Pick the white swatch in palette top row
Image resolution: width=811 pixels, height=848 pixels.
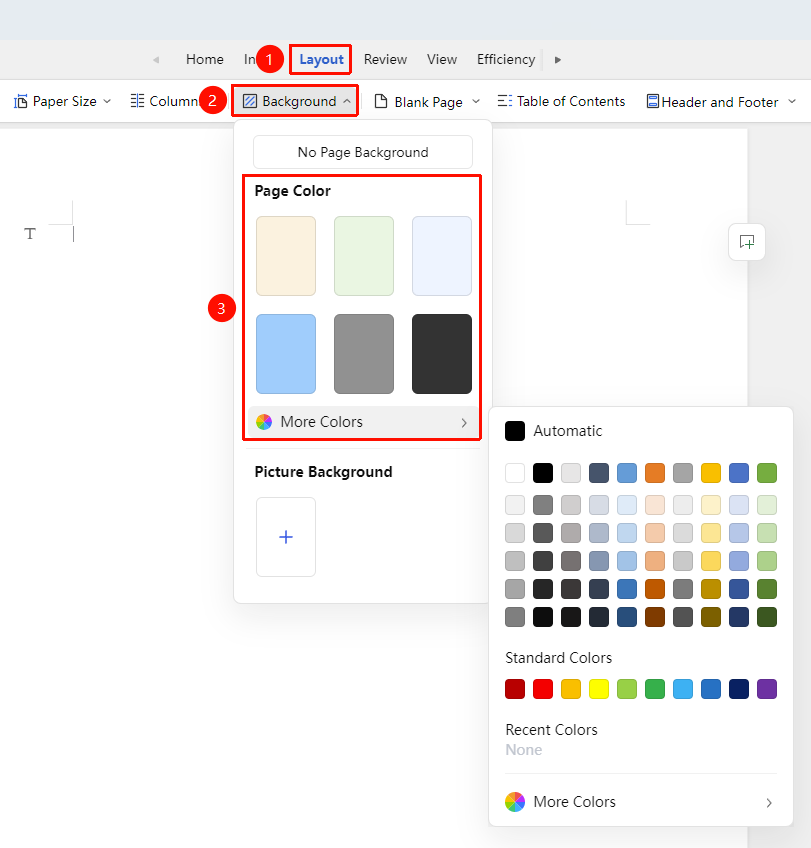515,473
